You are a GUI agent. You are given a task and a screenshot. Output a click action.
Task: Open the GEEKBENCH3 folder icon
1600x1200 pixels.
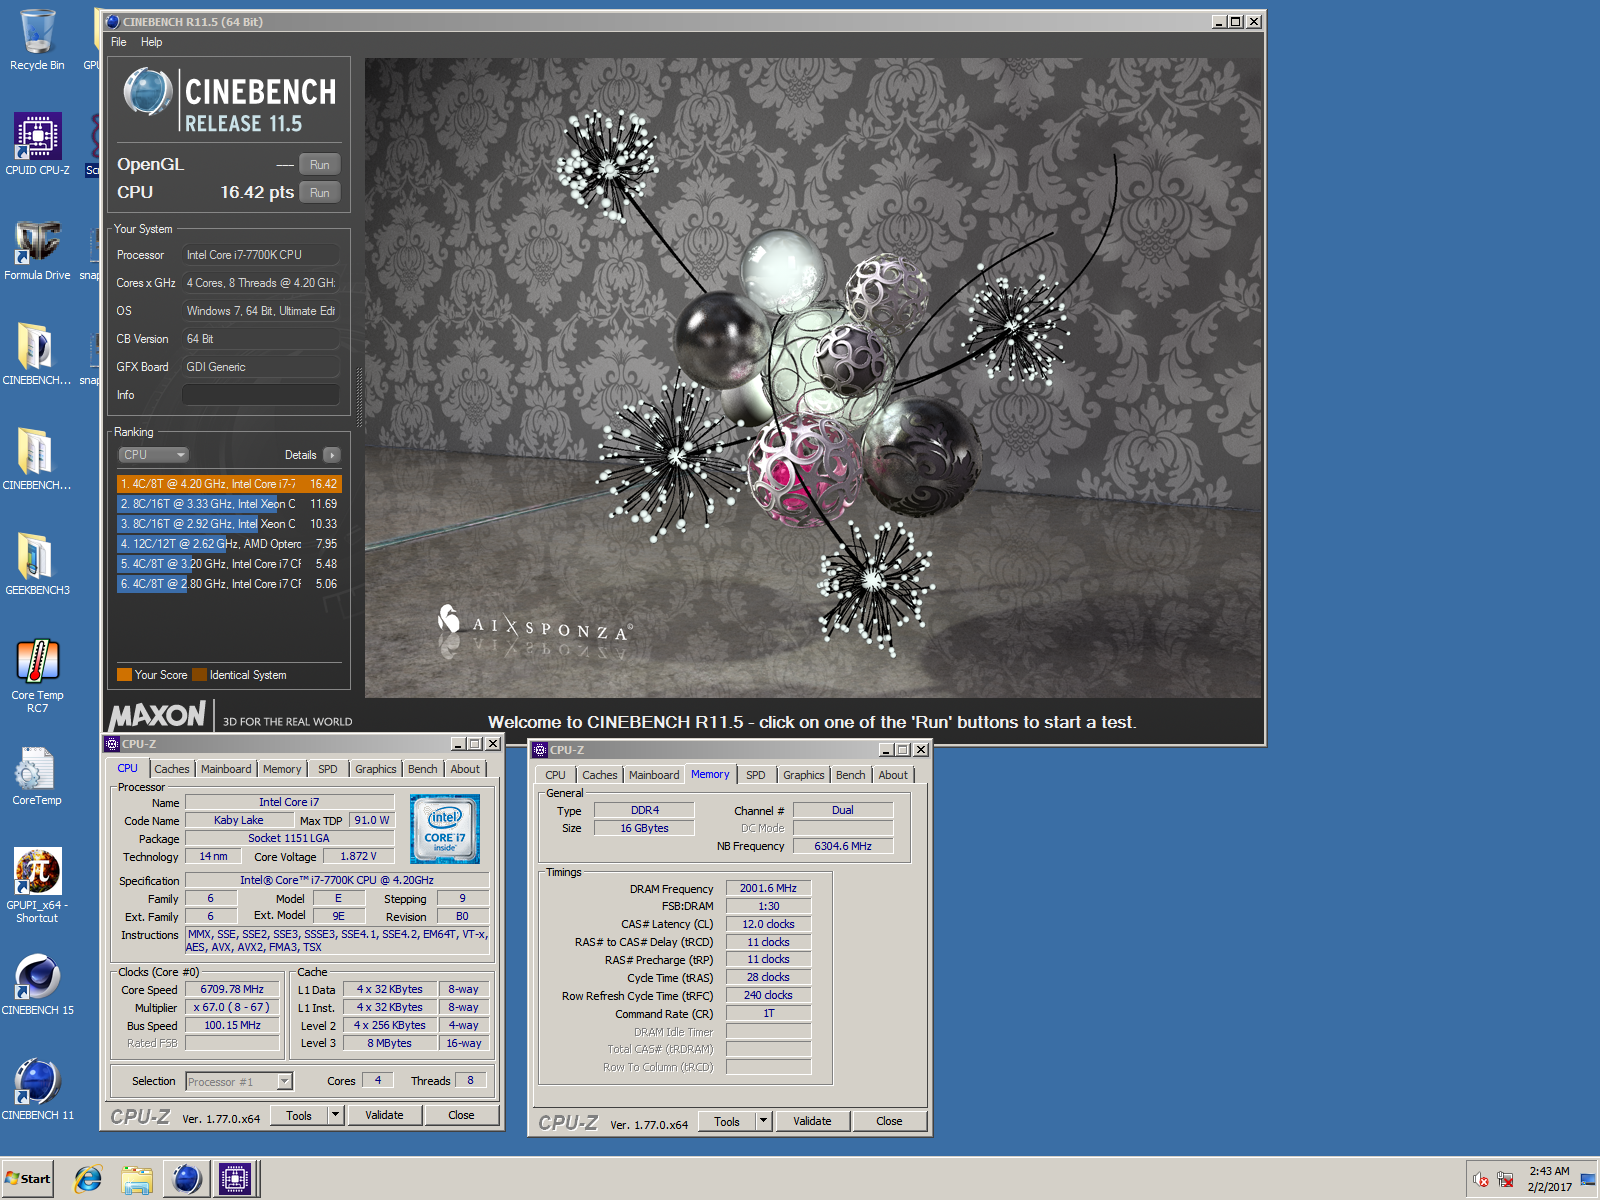click(x=37, y=564)
